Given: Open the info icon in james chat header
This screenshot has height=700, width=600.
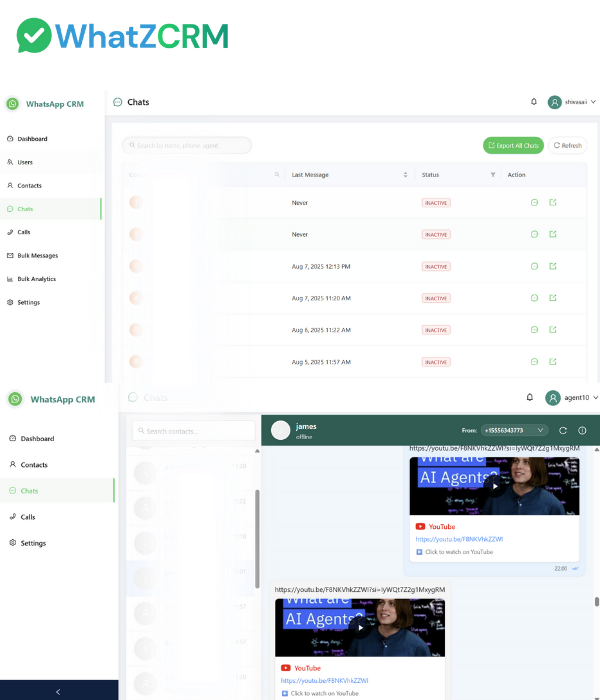Looking at the screenshot, I should 582,430.
